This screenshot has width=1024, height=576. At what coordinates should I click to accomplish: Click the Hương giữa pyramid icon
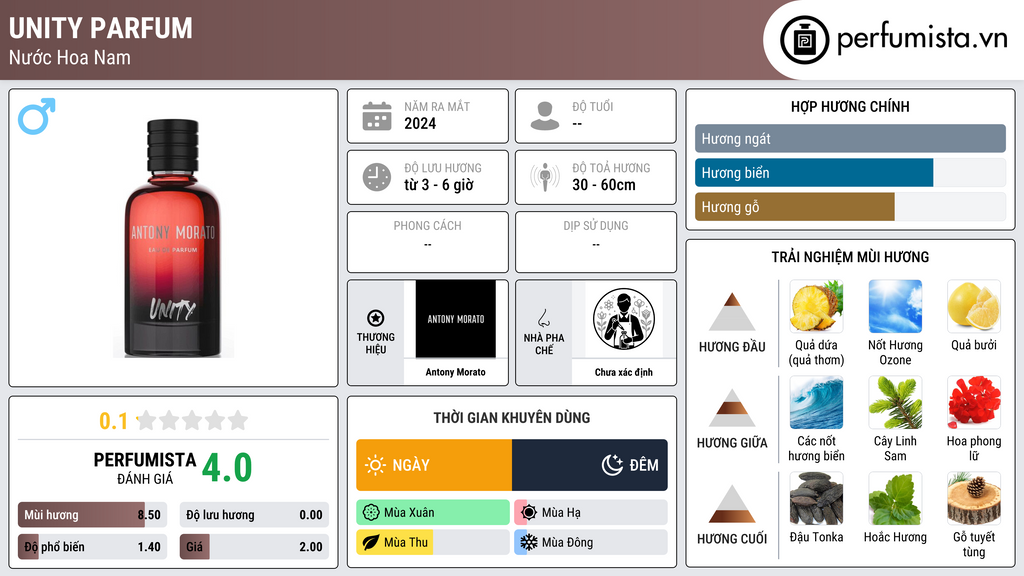[732, 408]
